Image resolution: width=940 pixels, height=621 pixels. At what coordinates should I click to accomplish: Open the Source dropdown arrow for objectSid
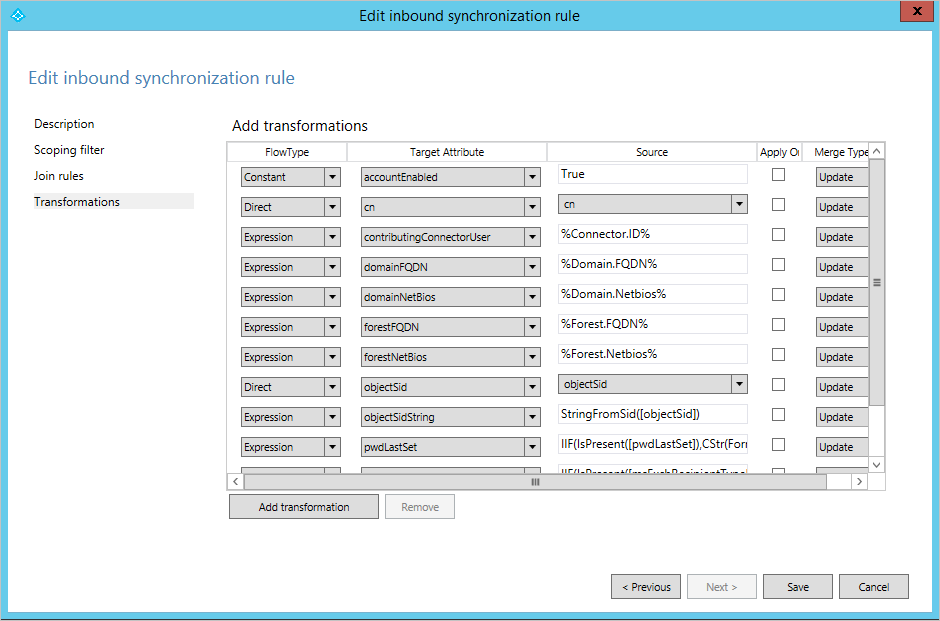coord(739,384)
